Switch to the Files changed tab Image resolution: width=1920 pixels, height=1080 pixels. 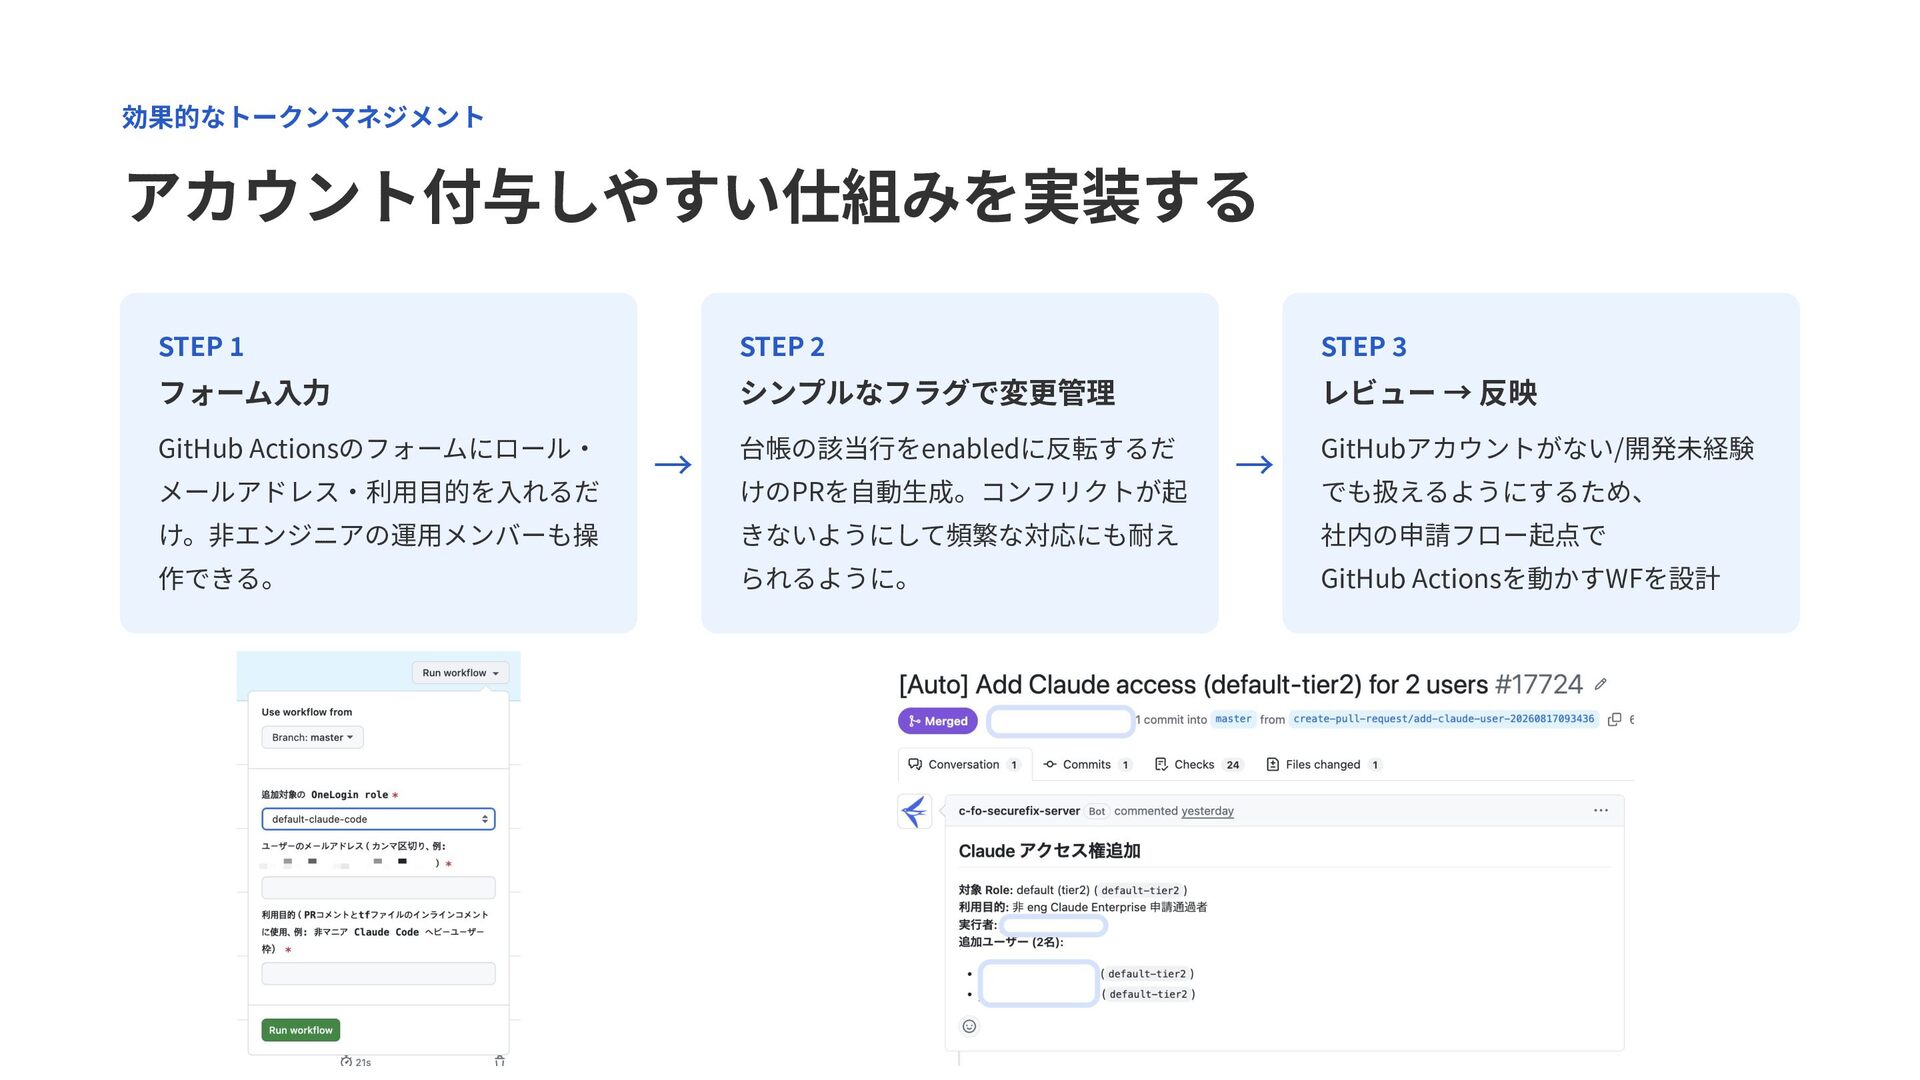click(1324, 765)
